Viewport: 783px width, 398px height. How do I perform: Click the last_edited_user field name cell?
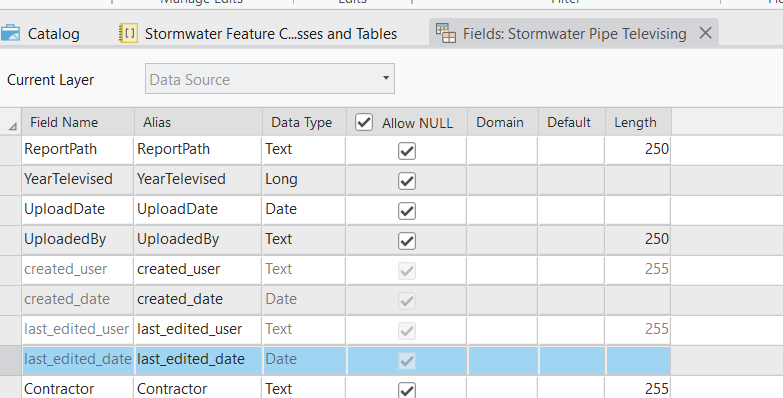[78, 329]
